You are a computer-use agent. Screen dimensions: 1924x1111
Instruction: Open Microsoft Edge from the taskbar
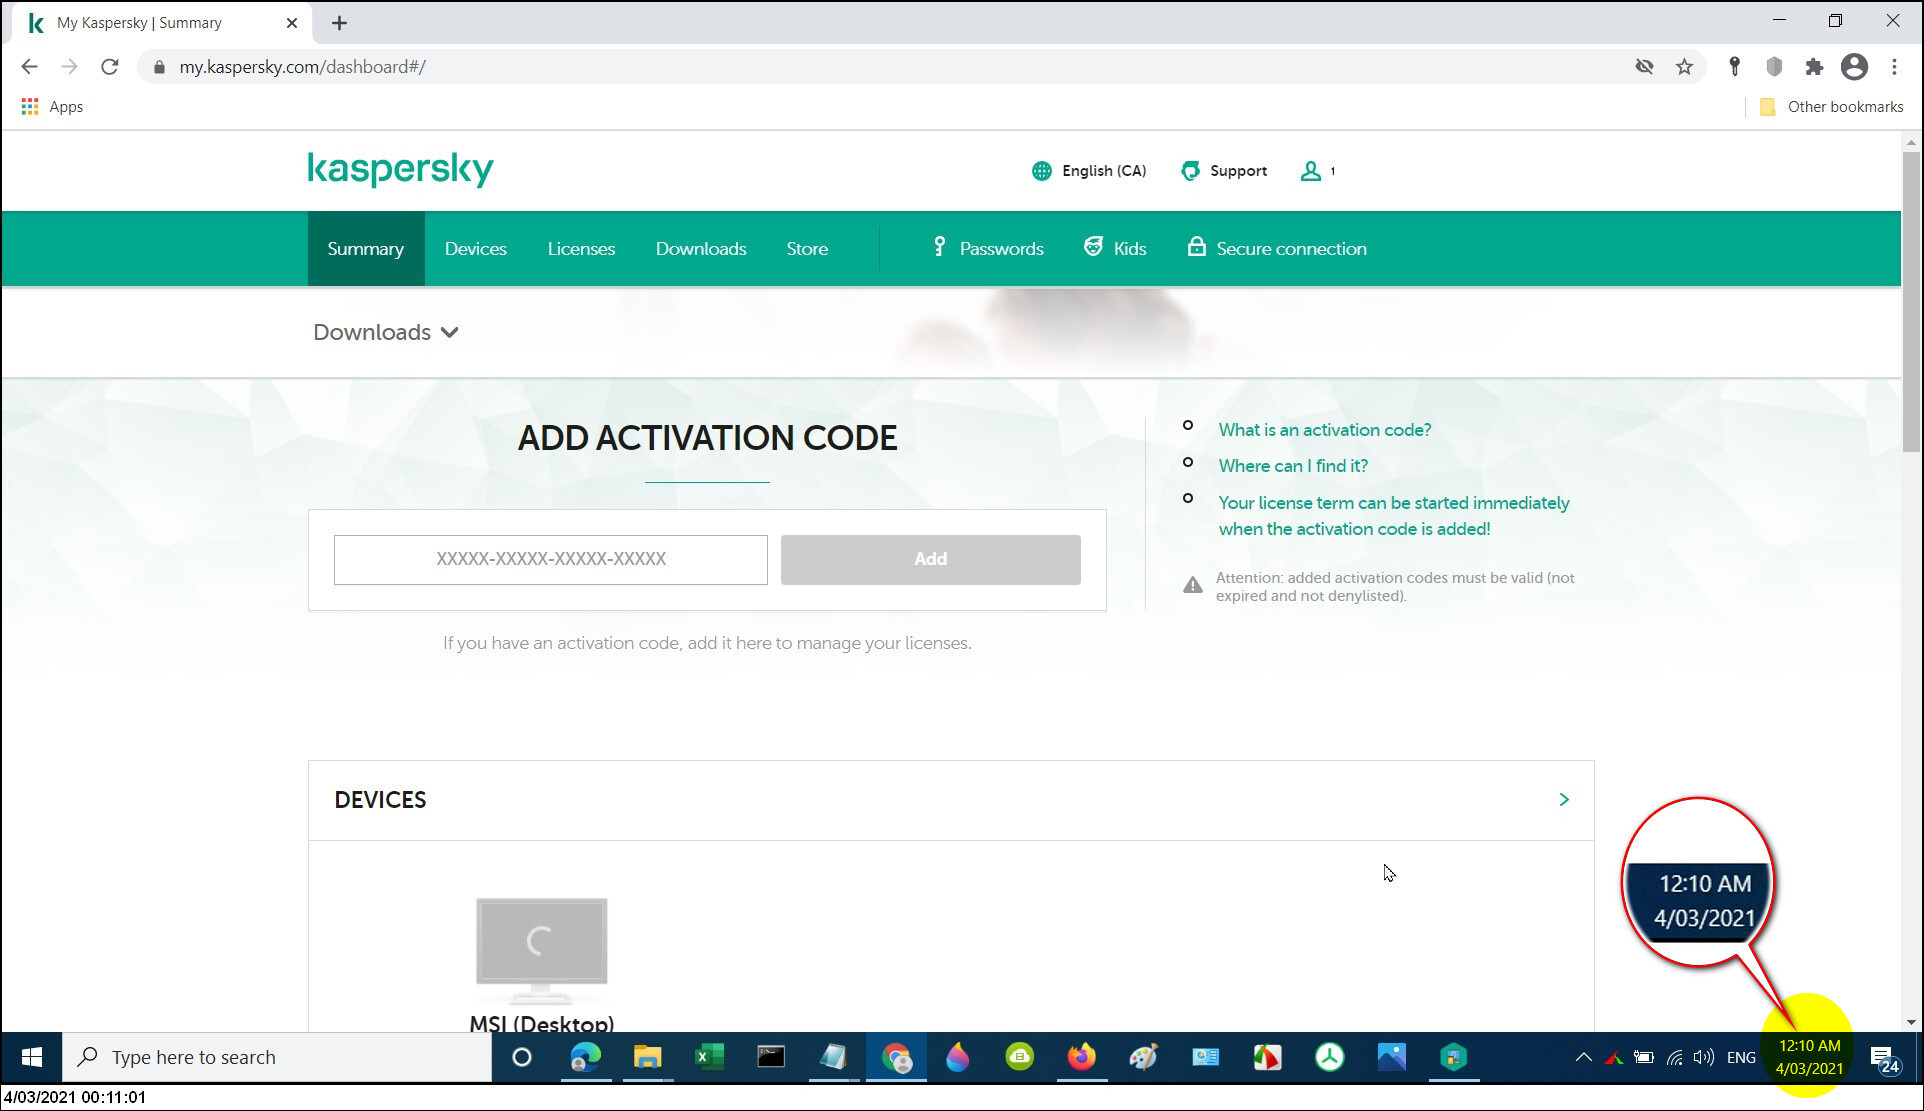(x=586, y=1057)
